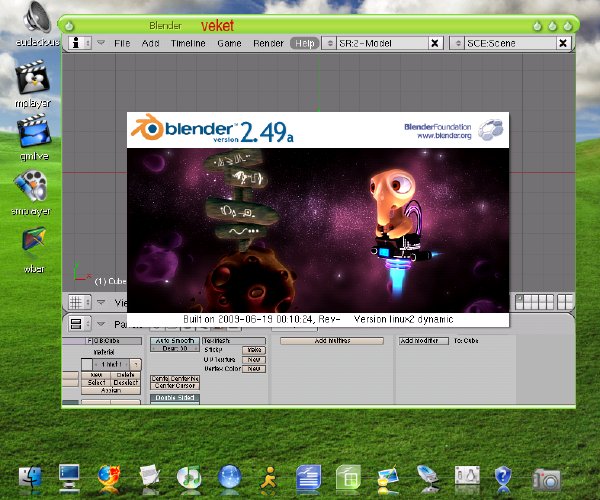Open the Info window type selector icon
Viewport: 600px width, 500px height.
(x=80, y=43)
